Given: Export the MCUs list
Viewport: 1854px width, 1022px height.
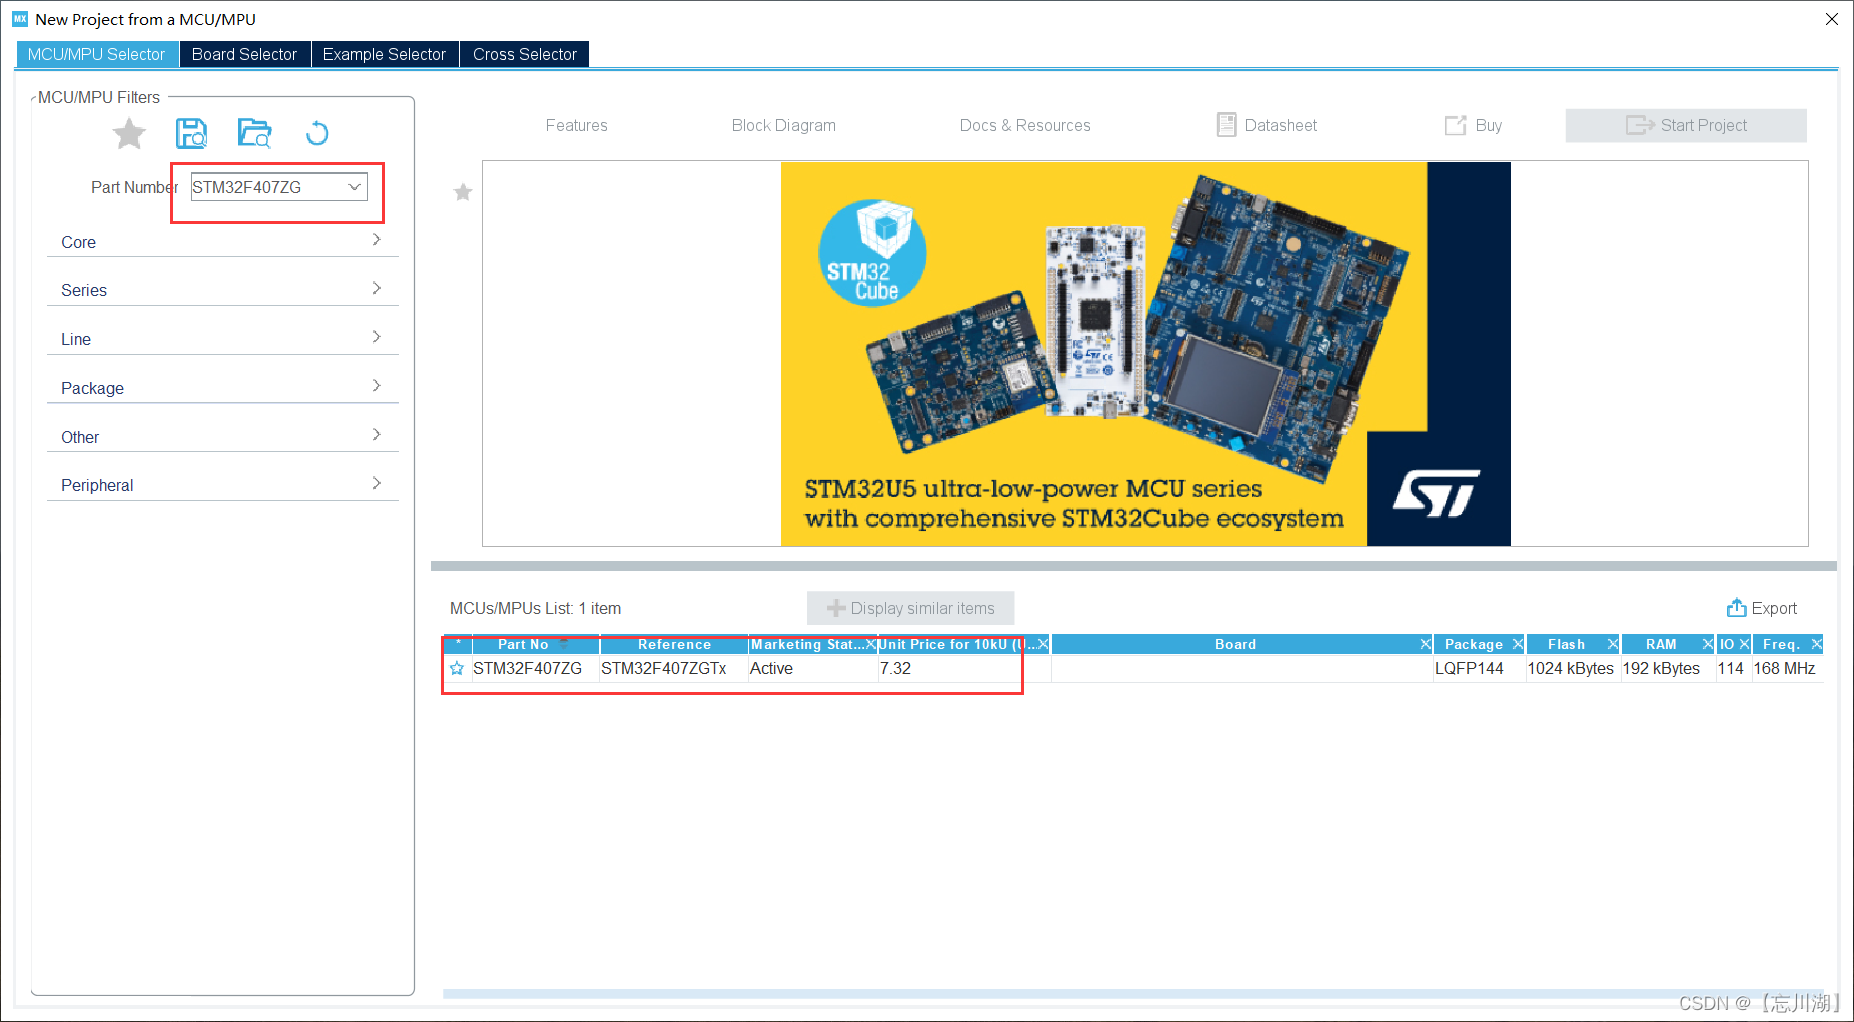Looking at the screenshot, I should [1763, 608].
